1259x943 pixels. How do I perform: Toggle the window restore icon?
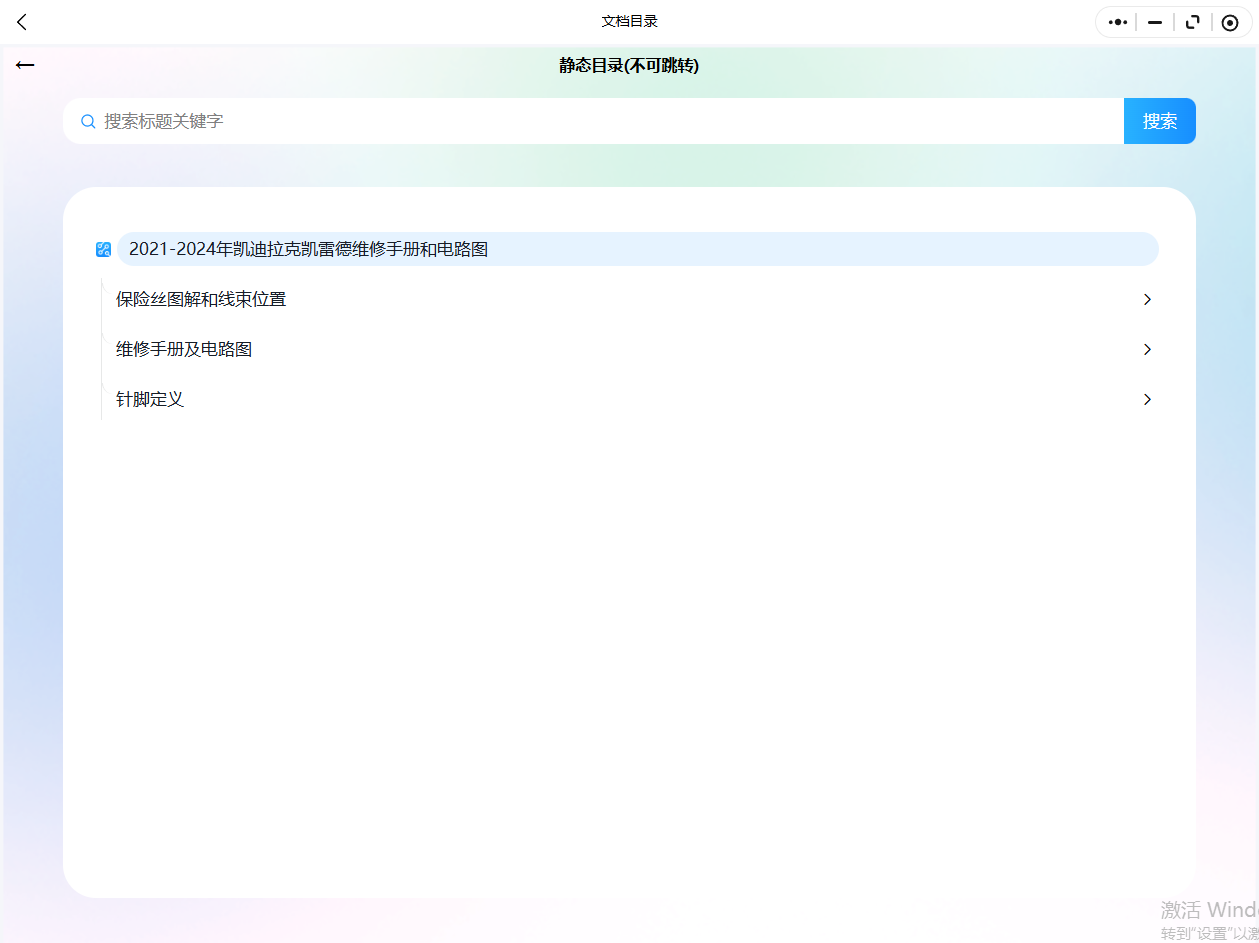point(1192,22)
